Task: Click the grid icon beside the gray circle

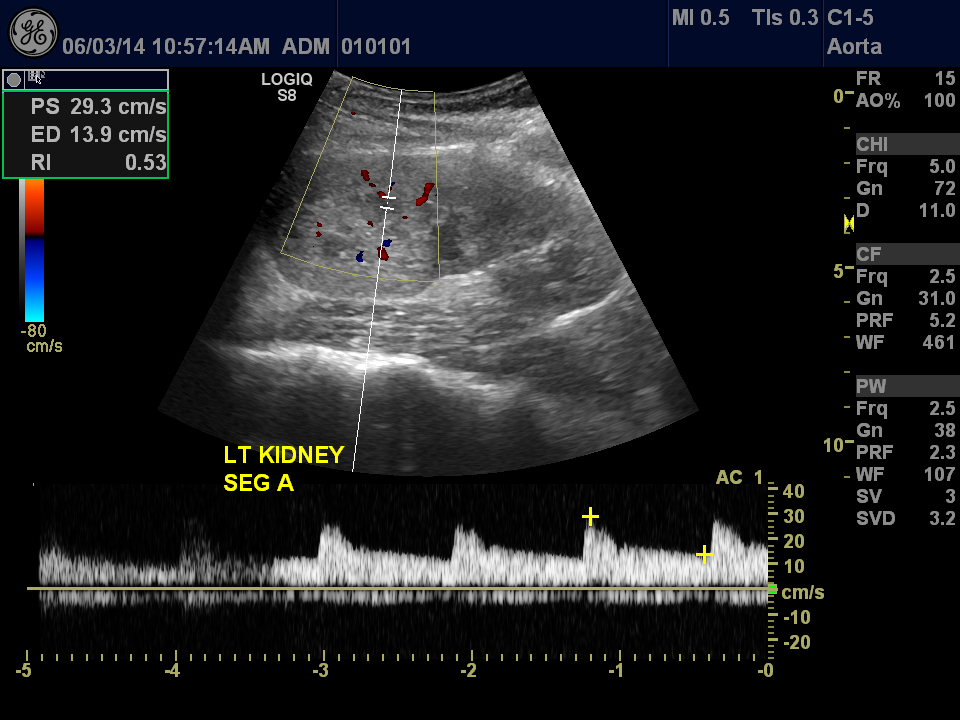Action: coord(37,77)
